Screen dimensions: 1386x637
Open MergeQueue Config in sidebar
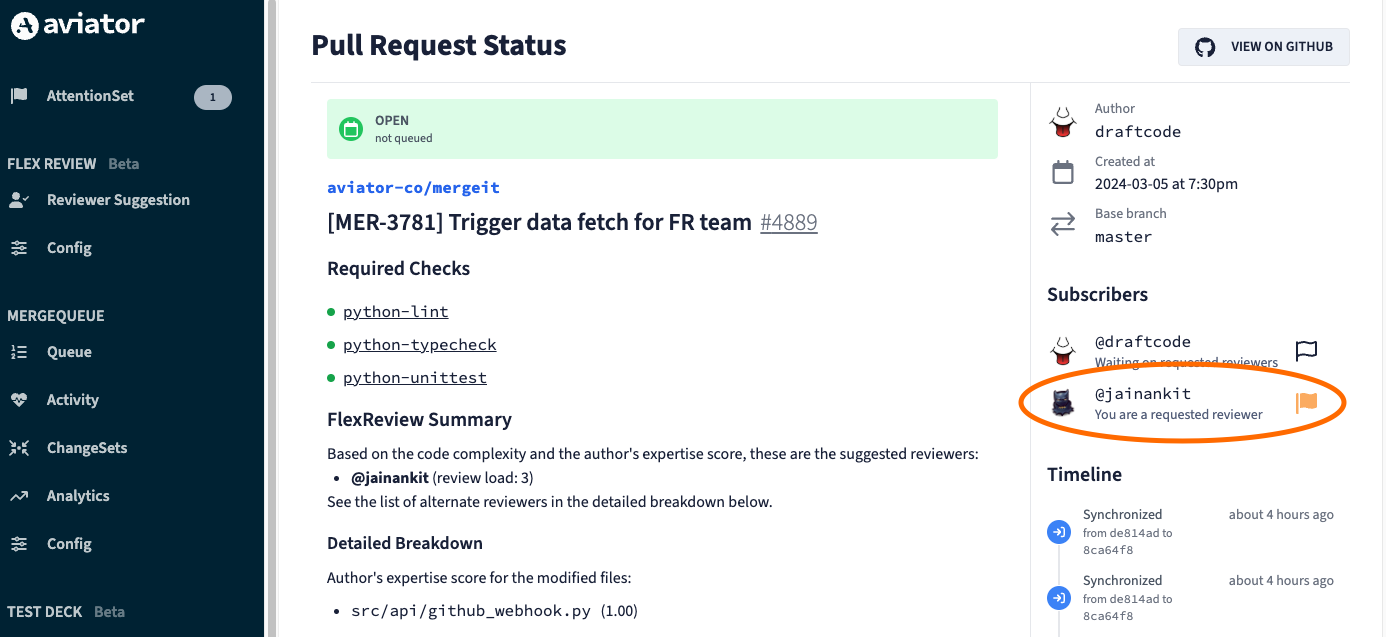tap(68, 544)
